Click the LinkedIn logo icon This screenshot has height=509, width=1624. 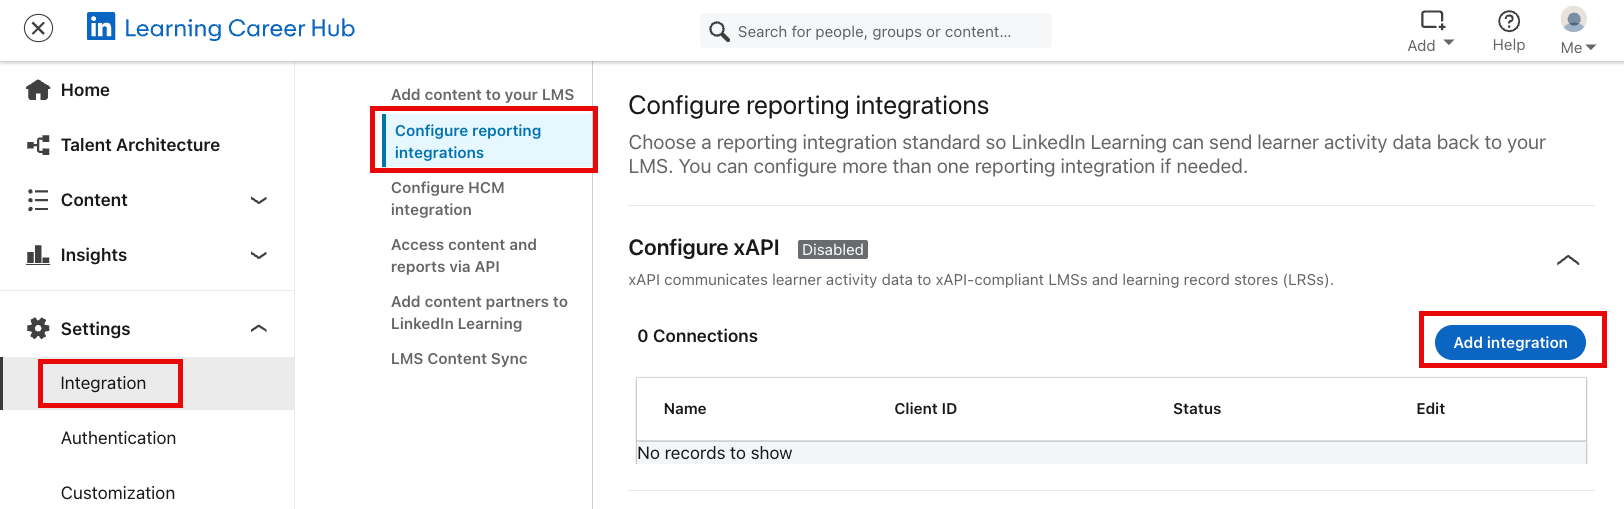(101, 27)
